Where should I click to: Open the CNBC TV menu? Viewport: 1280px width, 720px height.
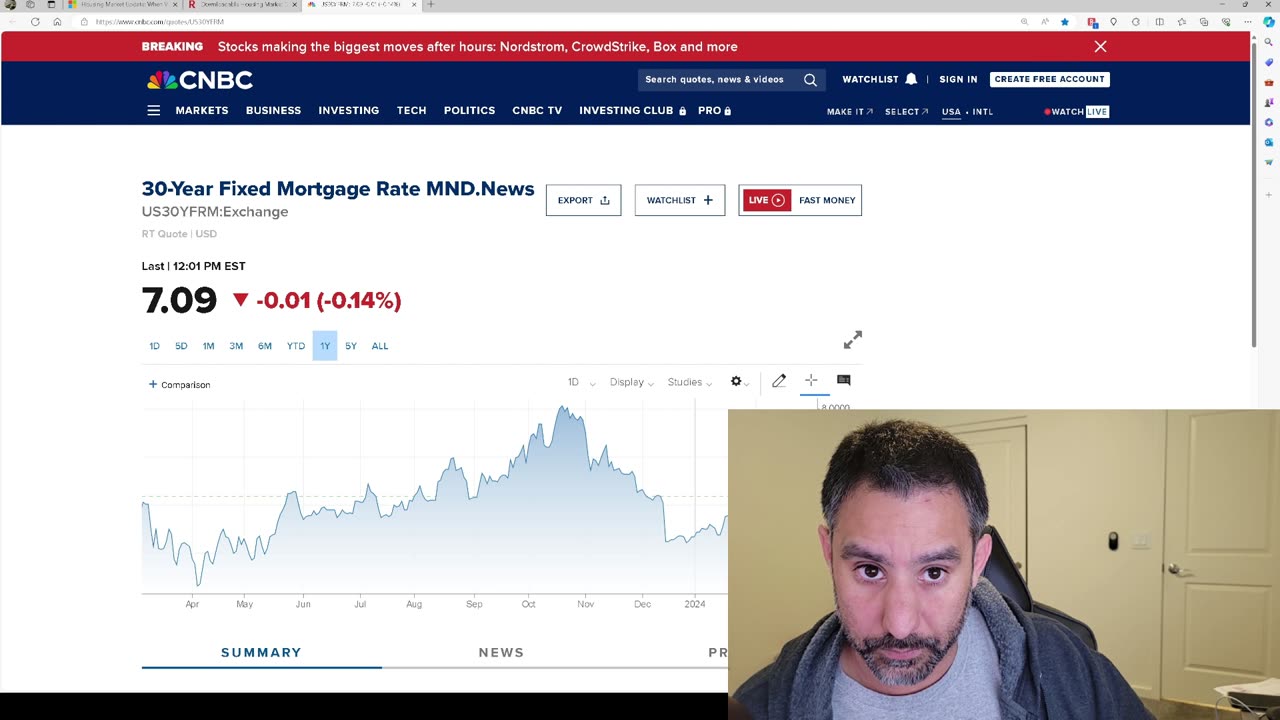[x=537, y=111]
